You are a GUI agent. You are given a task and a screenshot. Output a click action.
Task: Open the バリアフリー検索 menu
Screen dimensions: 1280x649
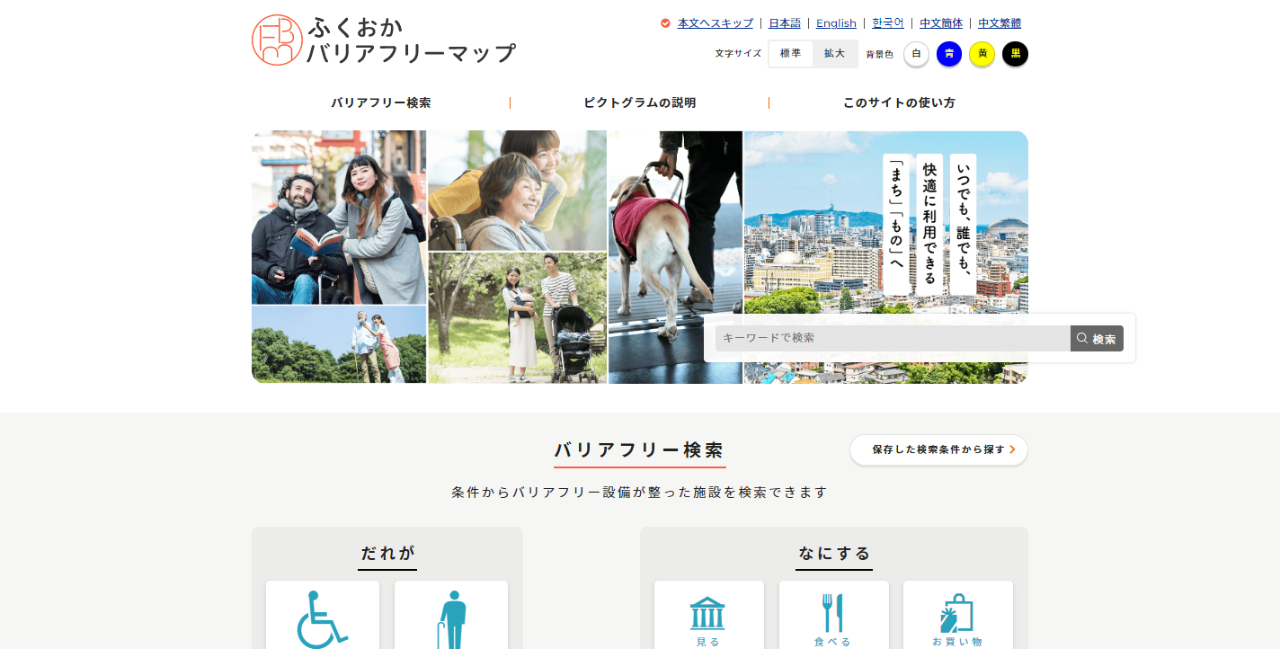pos(381,102)
